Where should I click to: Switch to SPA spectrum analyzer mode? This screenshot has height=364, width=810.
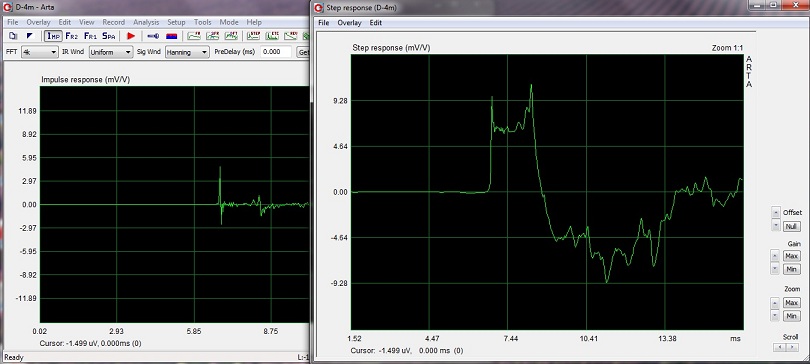(x=108, y=36)
